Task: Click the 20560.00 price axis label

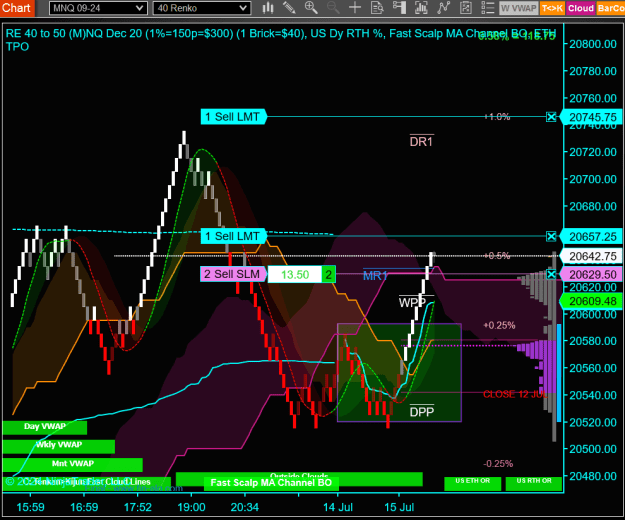Action: (x=593, y=368)
